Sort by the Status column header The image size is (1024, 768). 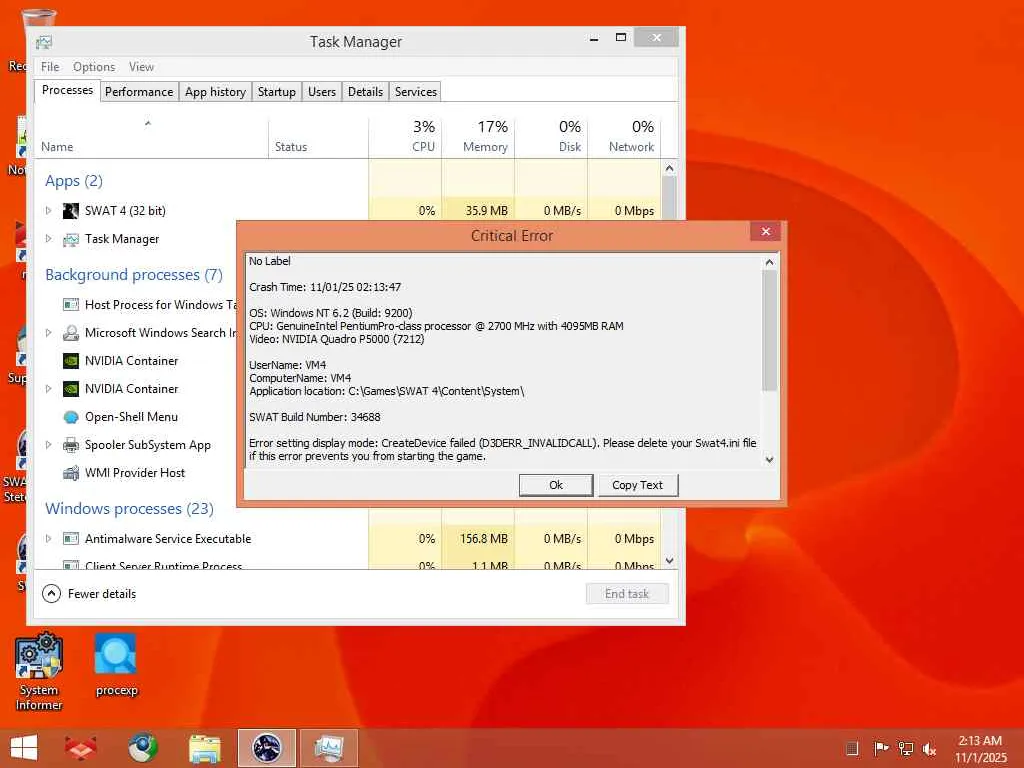[x=319, y=138]
